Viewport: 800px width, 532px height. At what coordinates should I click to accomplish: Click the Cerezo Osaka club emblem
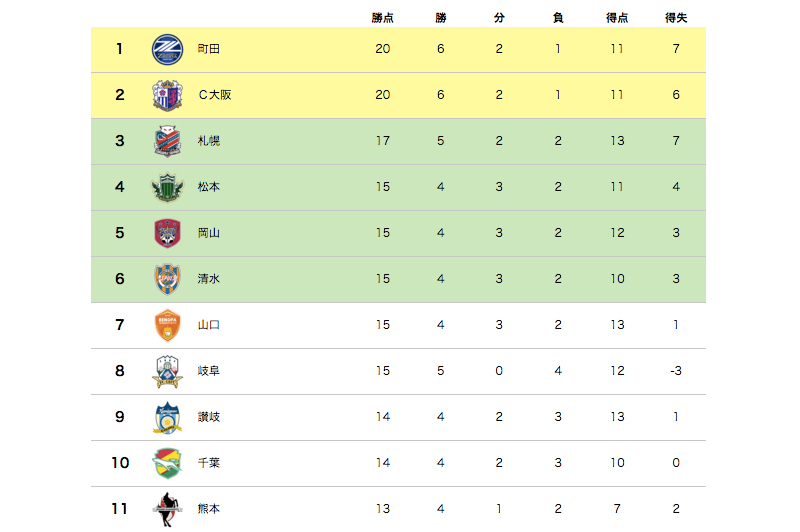click(167, 95)
